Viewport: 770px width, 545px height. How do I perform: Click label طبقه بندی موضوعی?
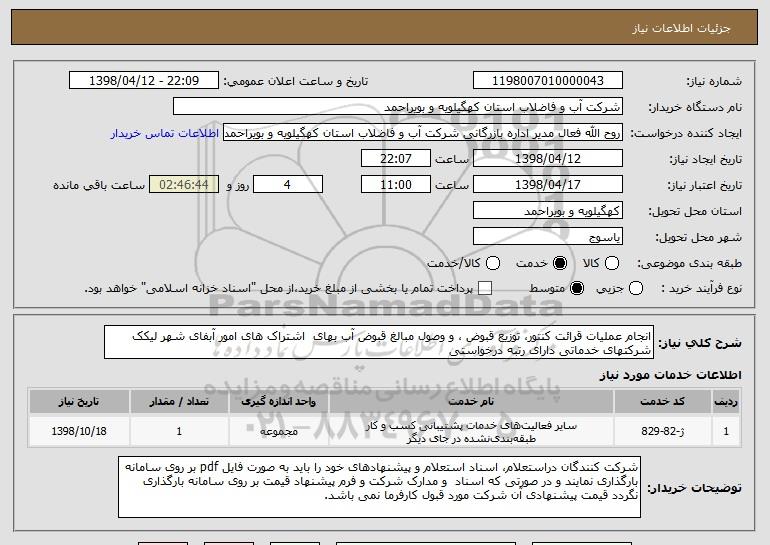pos(689,264)
